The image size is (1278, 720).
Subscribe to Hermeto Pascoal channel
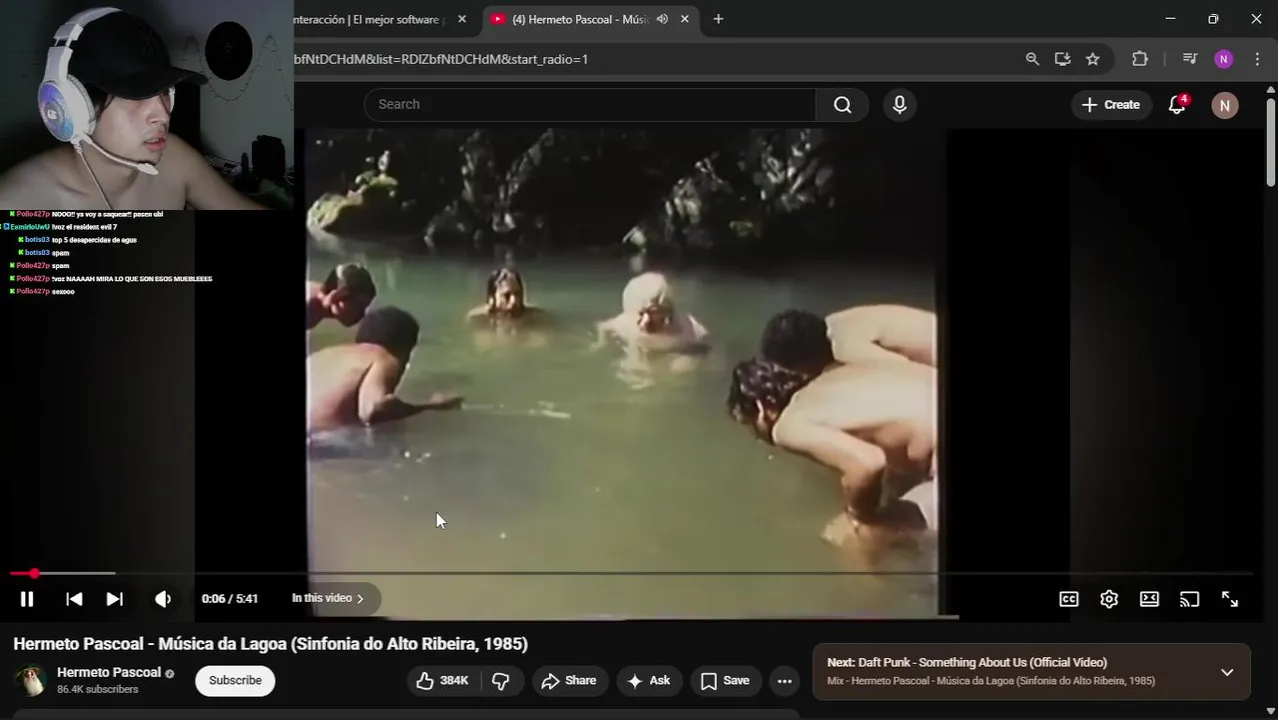pos(235,680)
